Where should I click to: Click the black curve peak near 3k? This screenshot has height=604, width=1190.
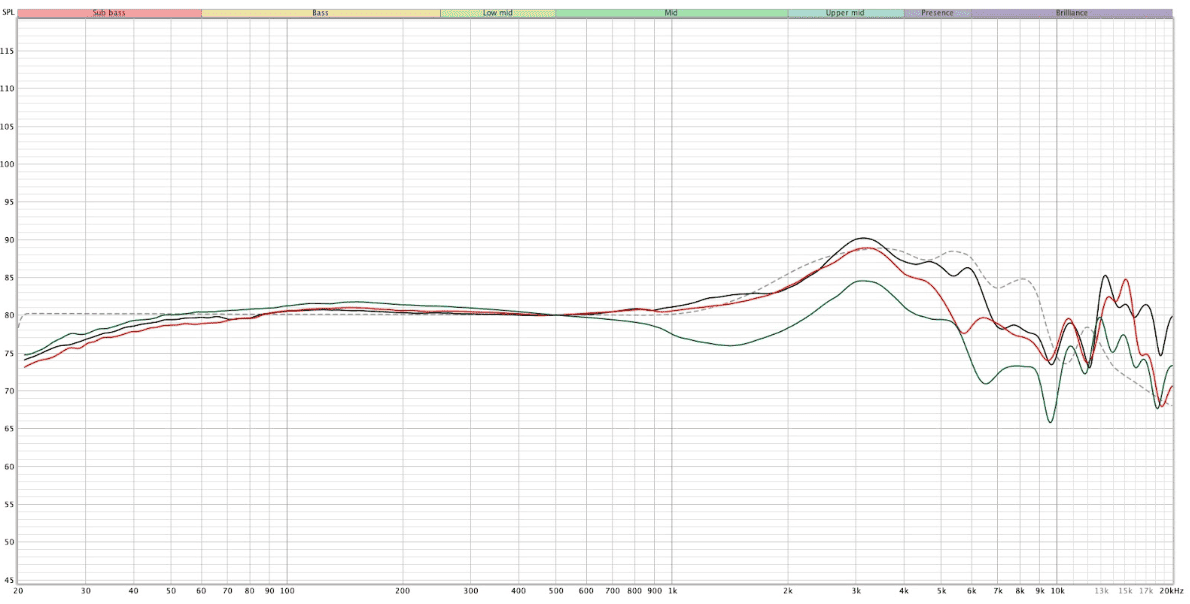point(864,238)
